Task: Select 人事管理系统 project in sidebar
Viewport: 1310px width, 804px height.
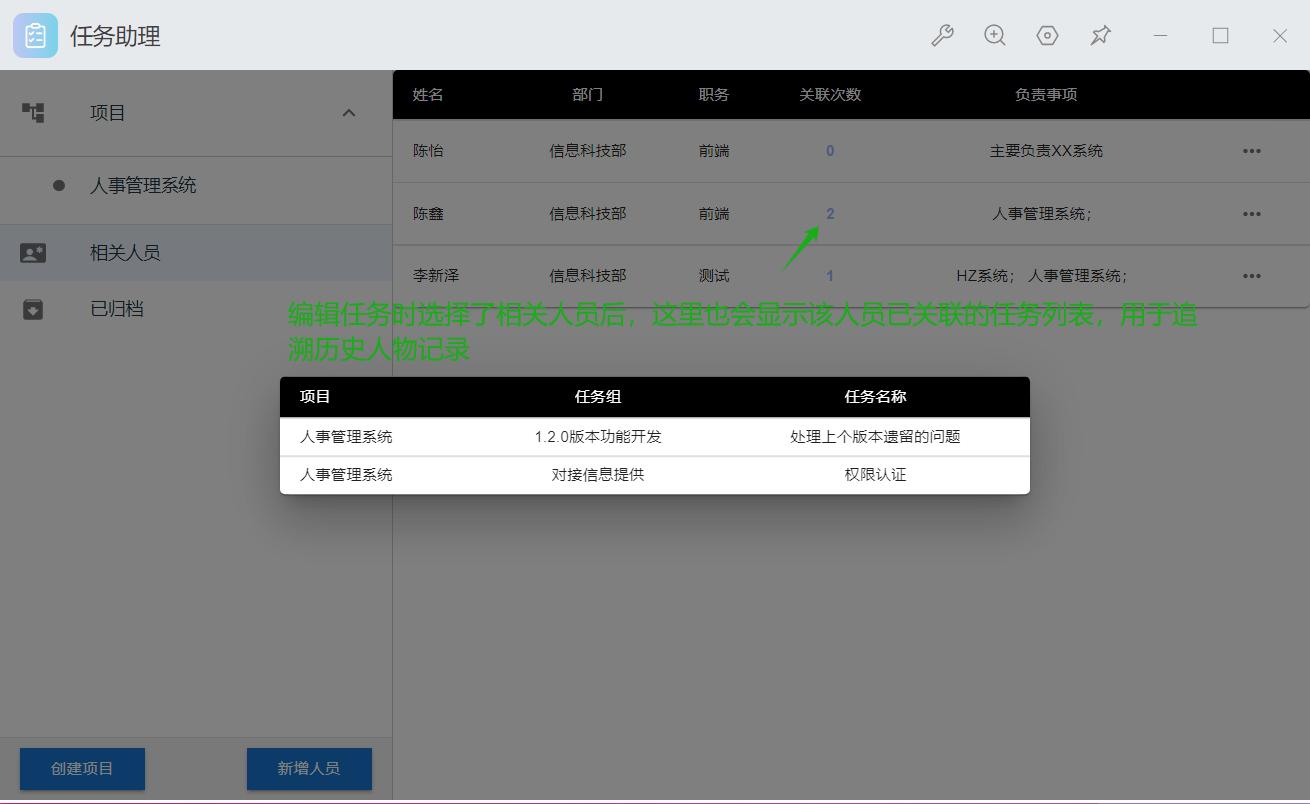Action: 143,185
